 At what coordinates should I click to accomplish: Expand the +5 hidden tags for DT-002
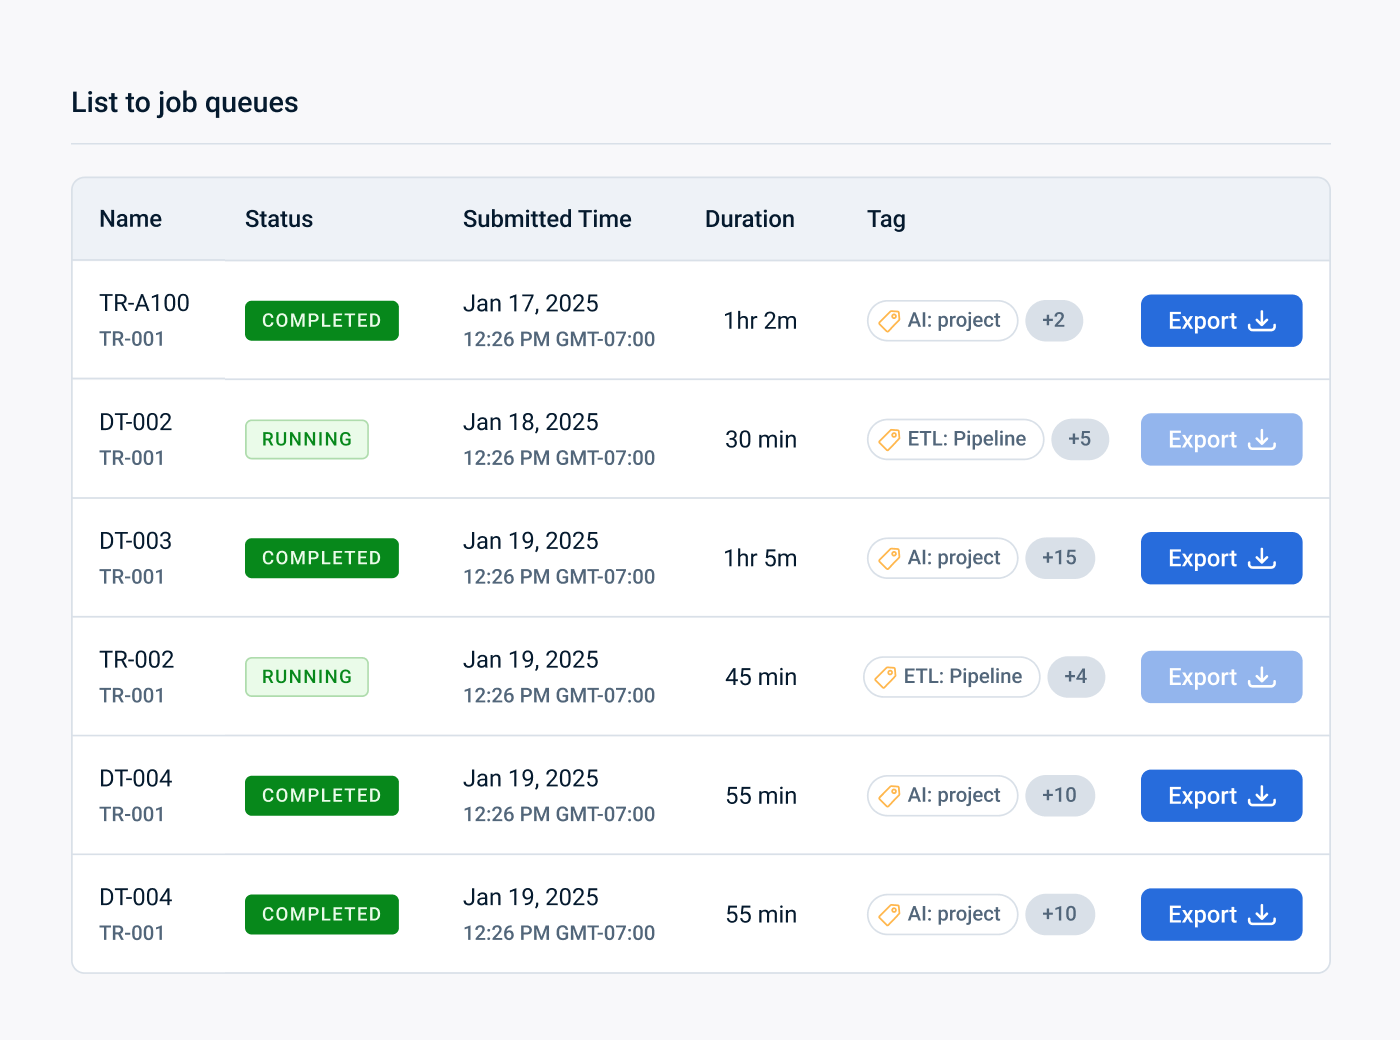(x=1080, y=439)
